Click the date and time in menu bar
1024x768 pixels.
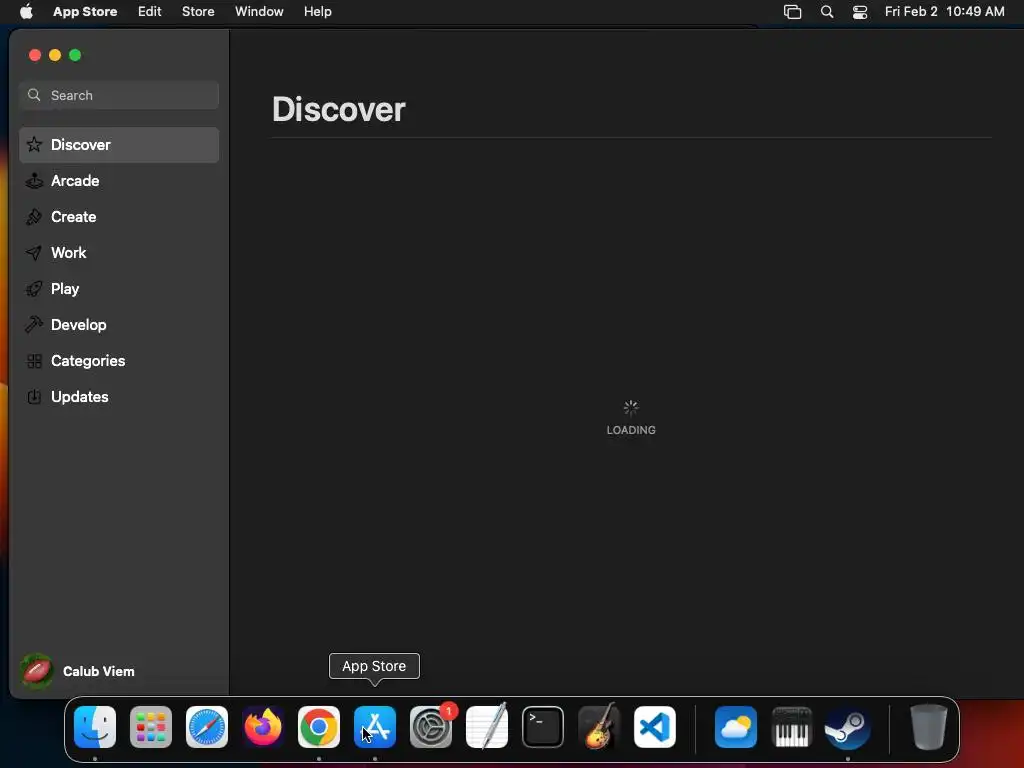(x=944, y=12)
